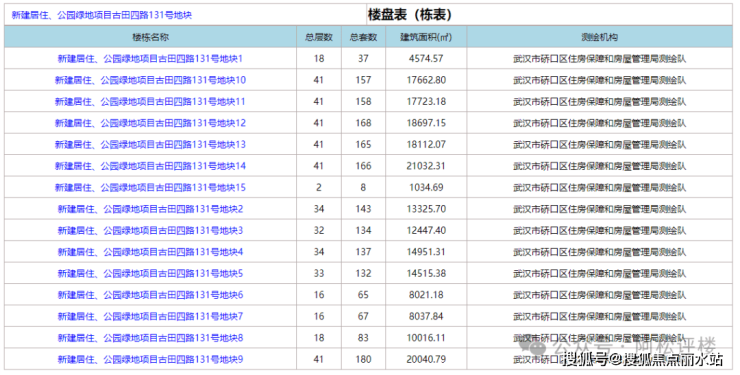Select total units value 65

pyautogui.click(x=363, y=295)
